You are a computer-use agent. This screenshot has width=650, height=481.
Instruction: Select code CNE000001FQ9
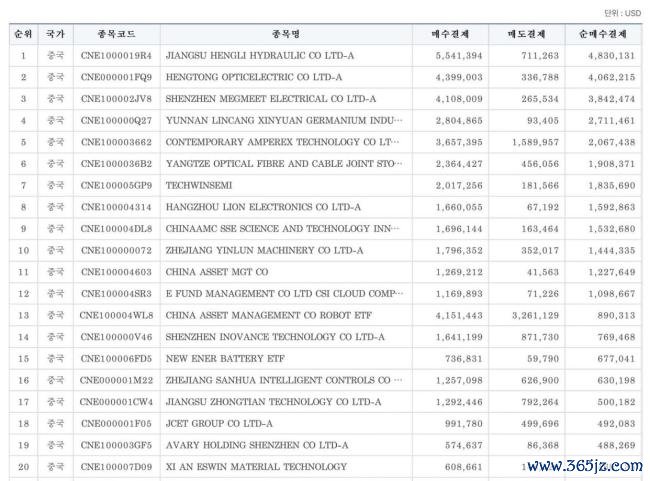(116, 77)
